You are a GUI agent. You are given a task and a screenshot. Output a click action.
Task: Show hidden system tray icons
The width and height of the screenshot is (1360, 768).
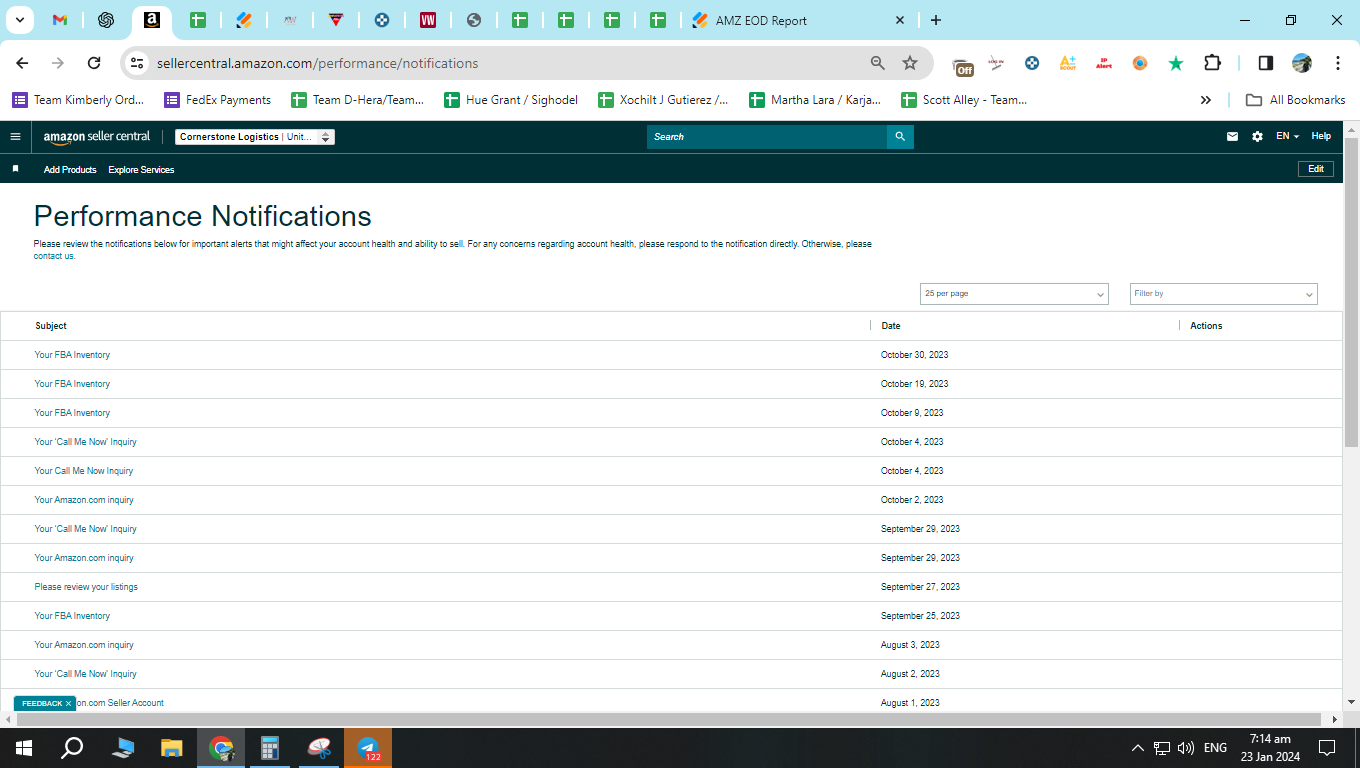tap(1137, 748)
